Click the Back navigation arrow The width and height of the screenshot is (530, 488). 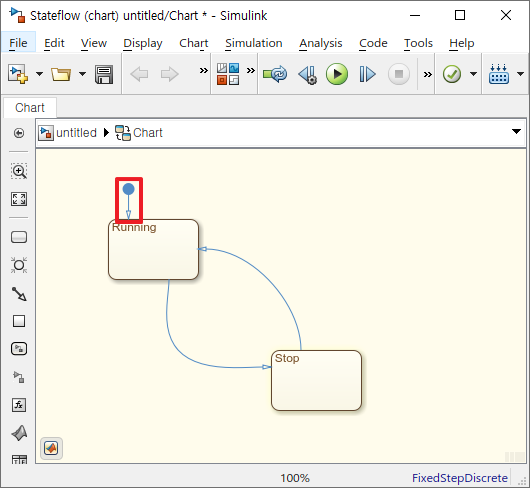(x=139, y=74)
